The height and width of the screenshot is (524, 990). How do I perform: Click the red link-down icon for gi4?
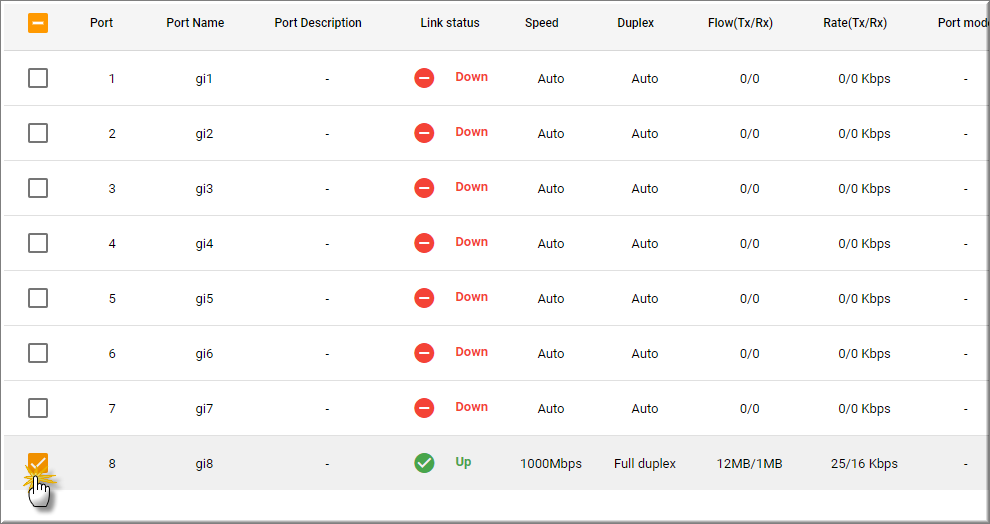click(x=424, y=243)
